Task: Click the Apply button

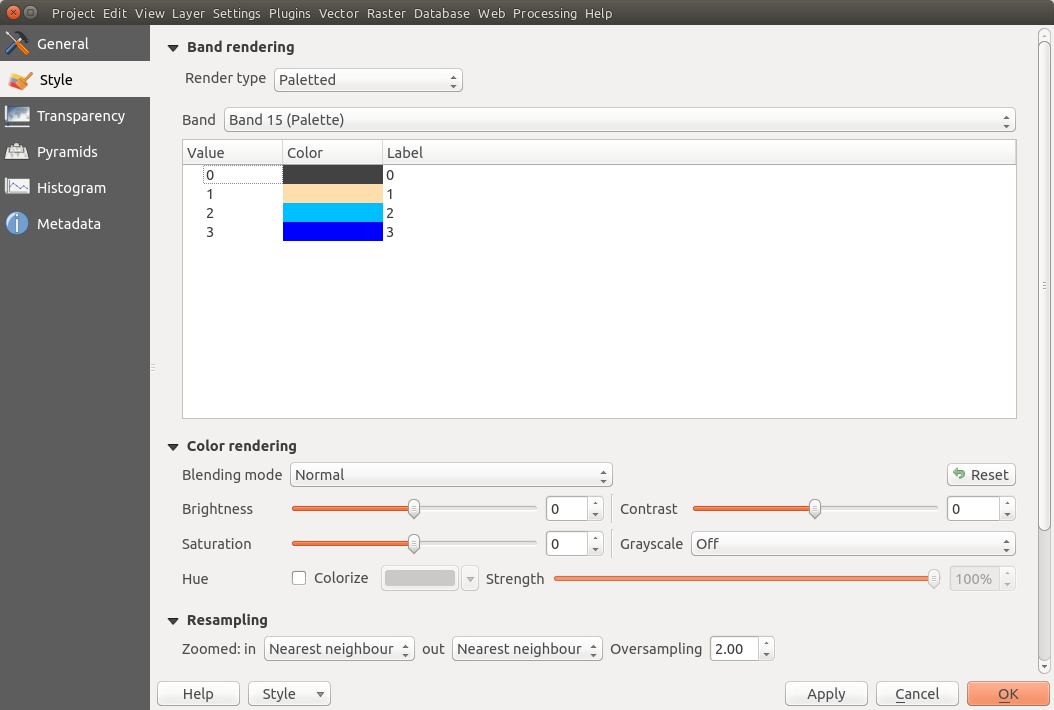Action: click(x=826, y=694)
